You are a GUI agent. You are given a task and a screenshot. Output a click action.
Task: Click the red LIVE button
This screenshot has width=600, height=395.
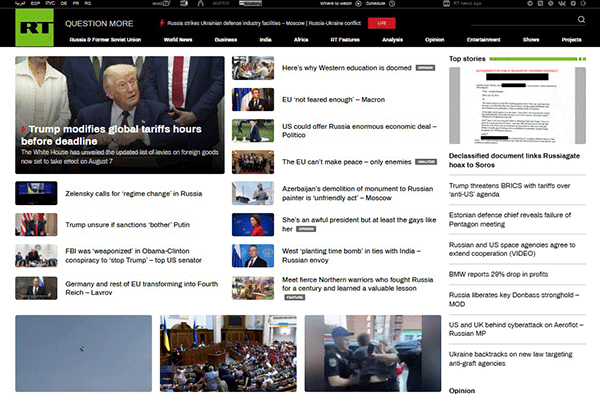(382, 23)
